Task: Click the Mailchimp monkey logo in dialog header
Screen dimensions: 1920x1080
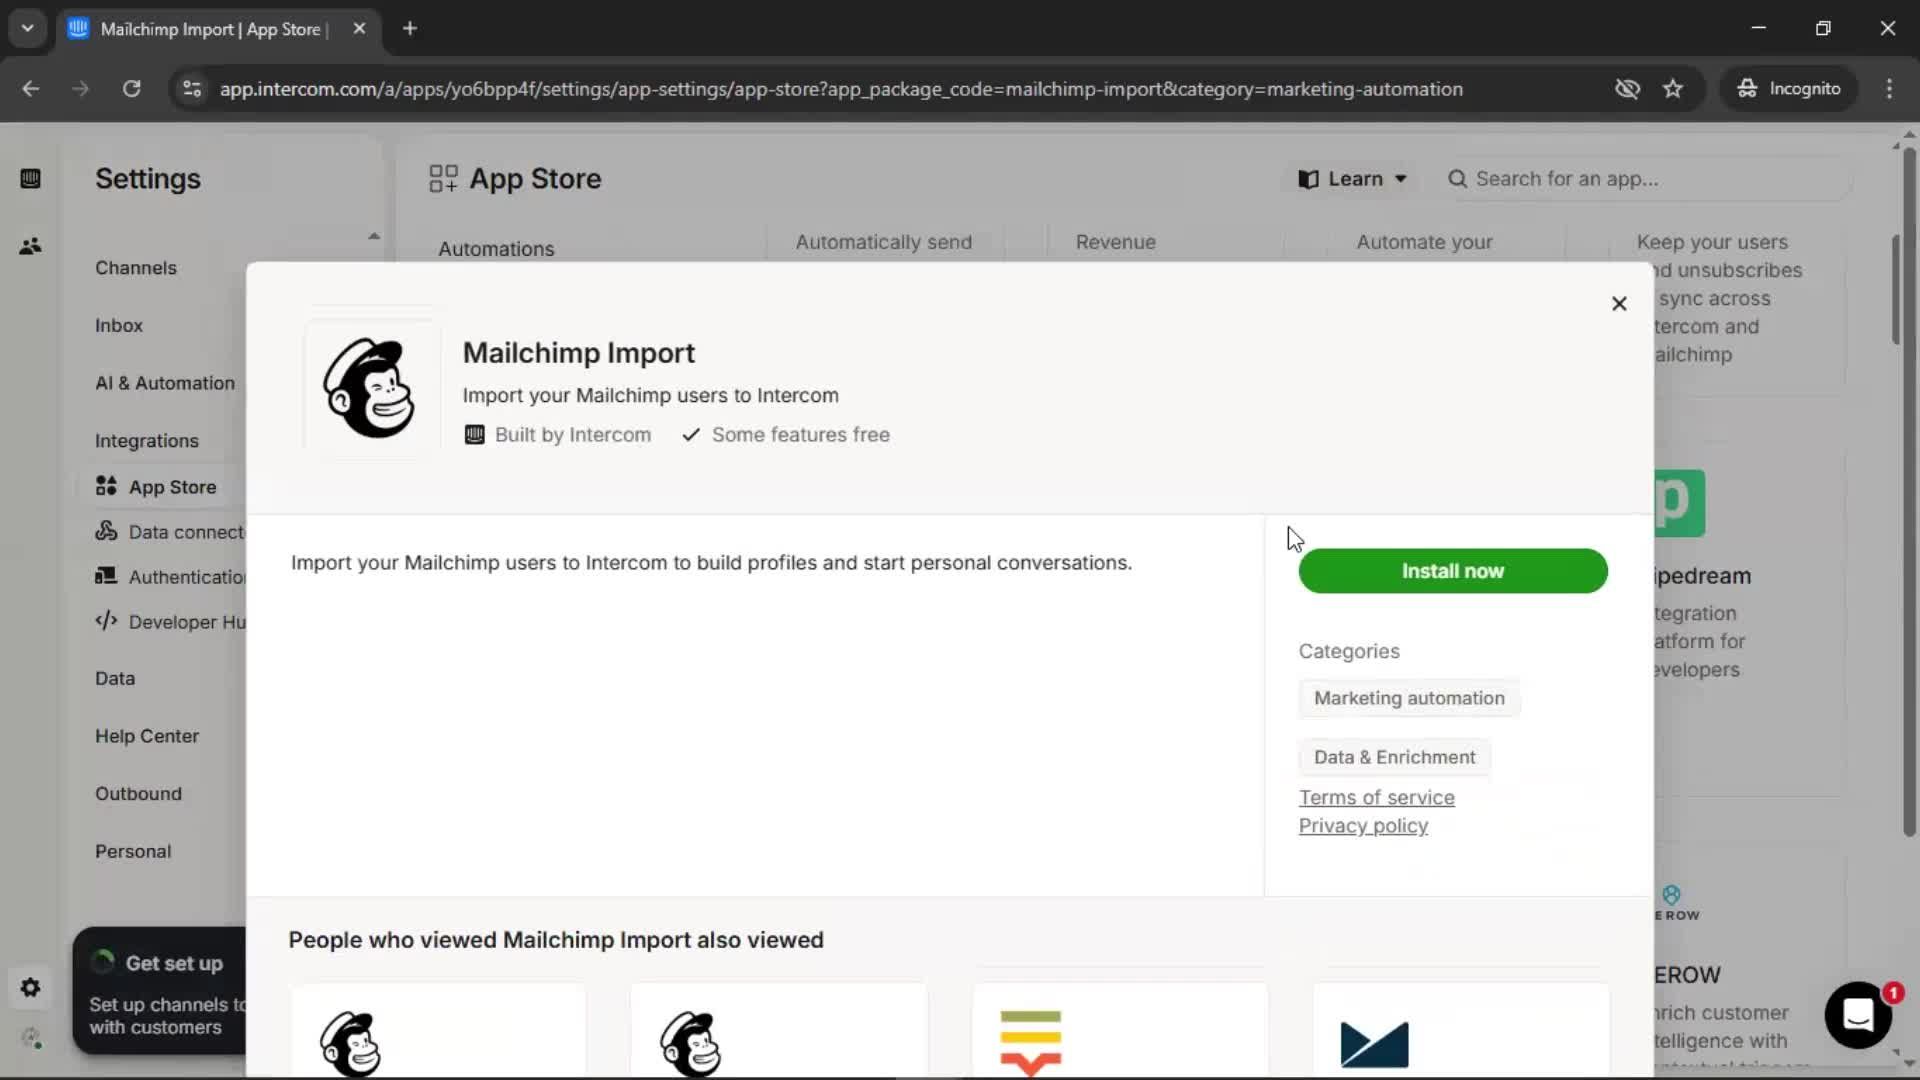Action: coord(370,389)
